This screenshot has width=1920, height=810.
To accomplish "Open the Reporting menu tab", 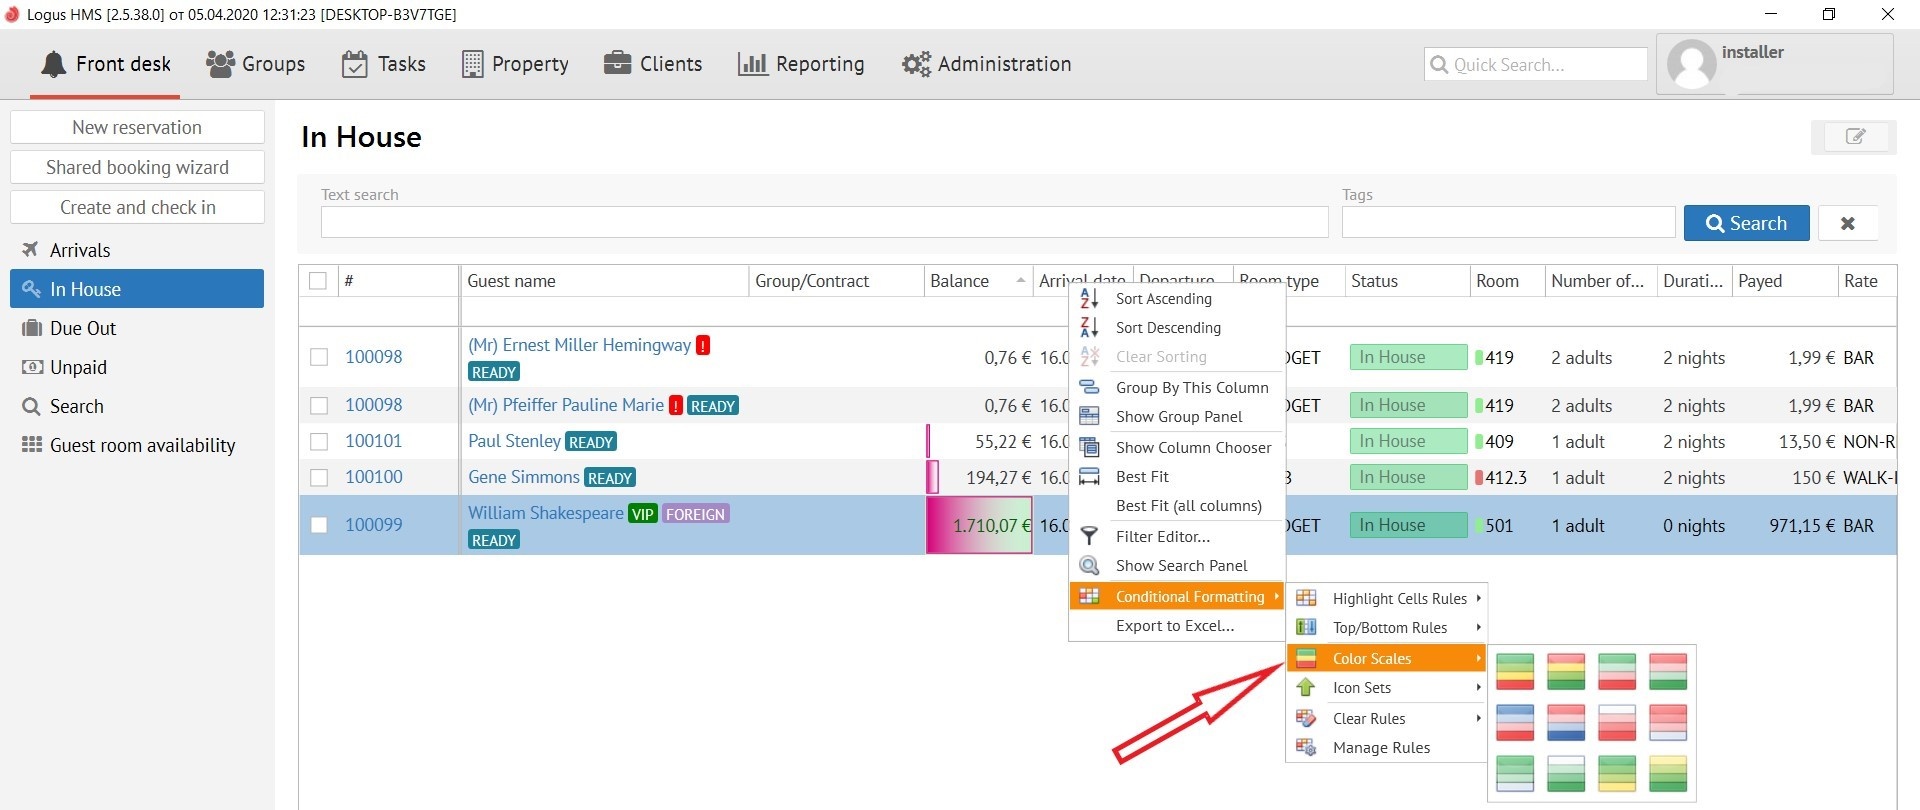I will coord(801,64).
